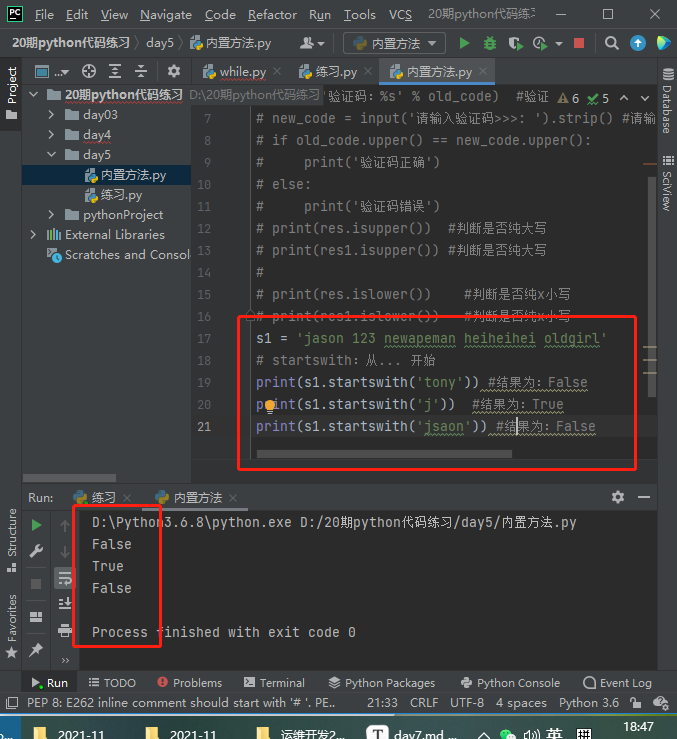Click the blue update arrow icon
The width and height of the screenshot is (677, 739).
pos(637,43)
